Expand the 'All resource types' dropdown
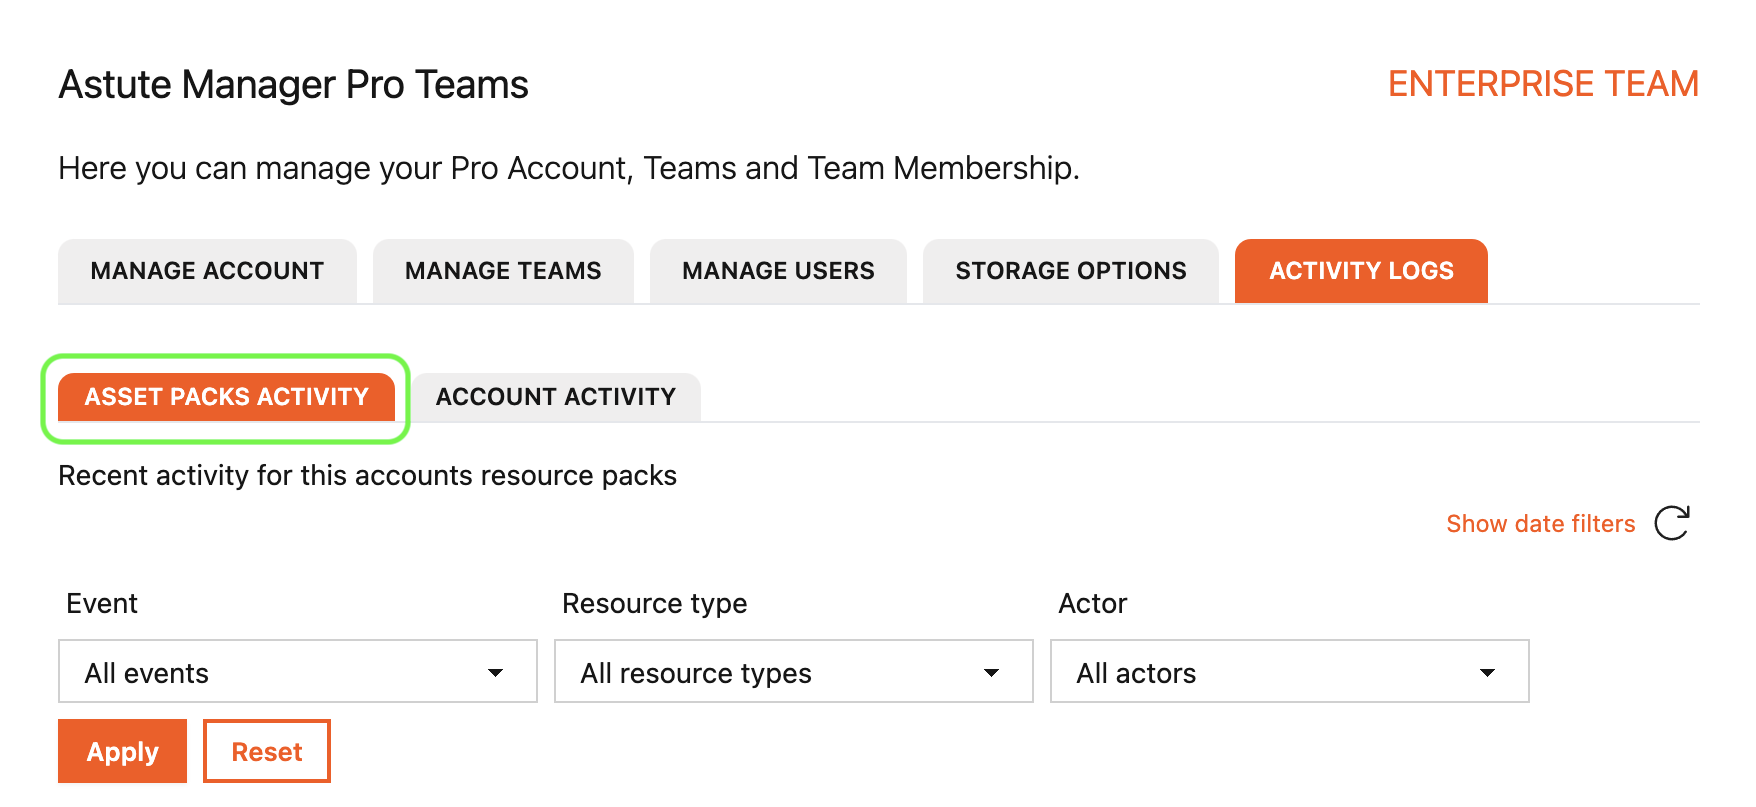The height and width of the screenshot is (807, 1756). pos(792,672)
